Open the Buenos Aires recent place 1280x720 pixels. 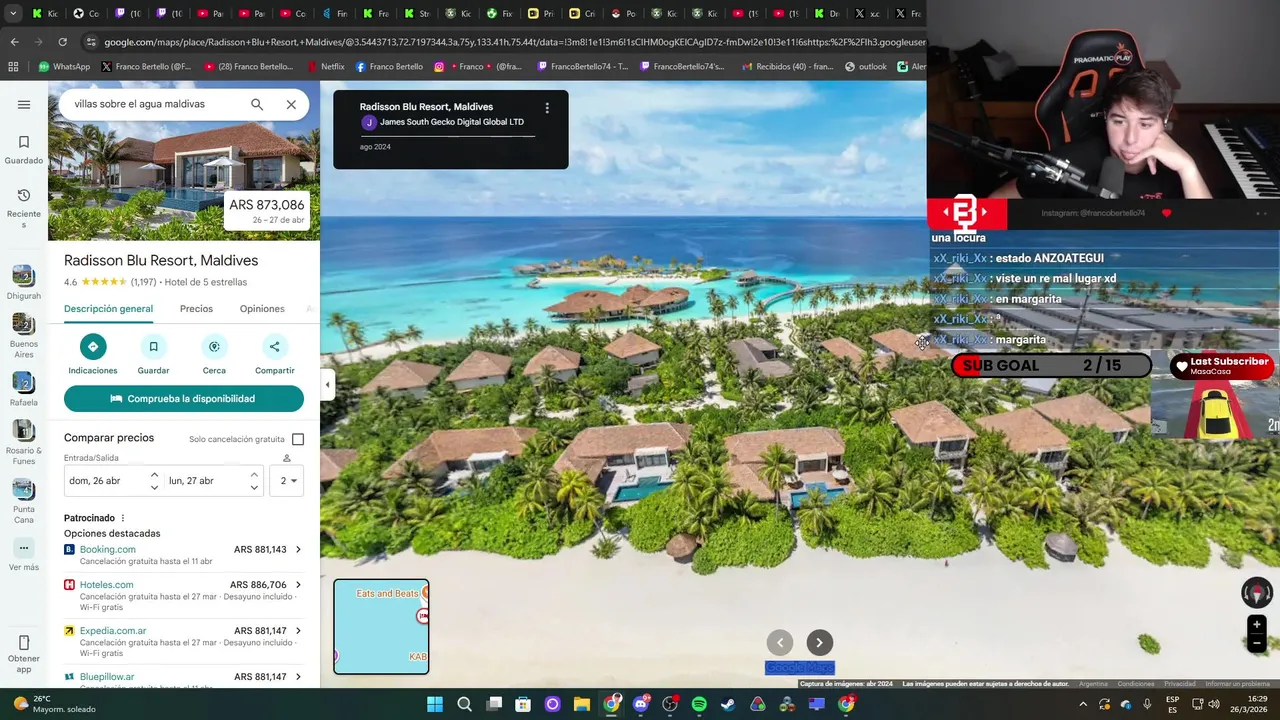click(x=24, y=335)
